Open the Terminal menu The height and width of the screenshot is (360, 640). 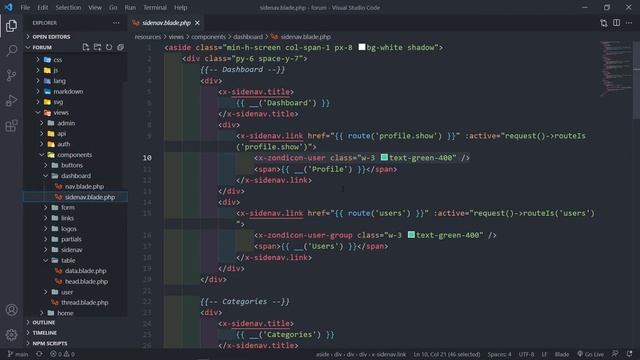tap(155, 7)
